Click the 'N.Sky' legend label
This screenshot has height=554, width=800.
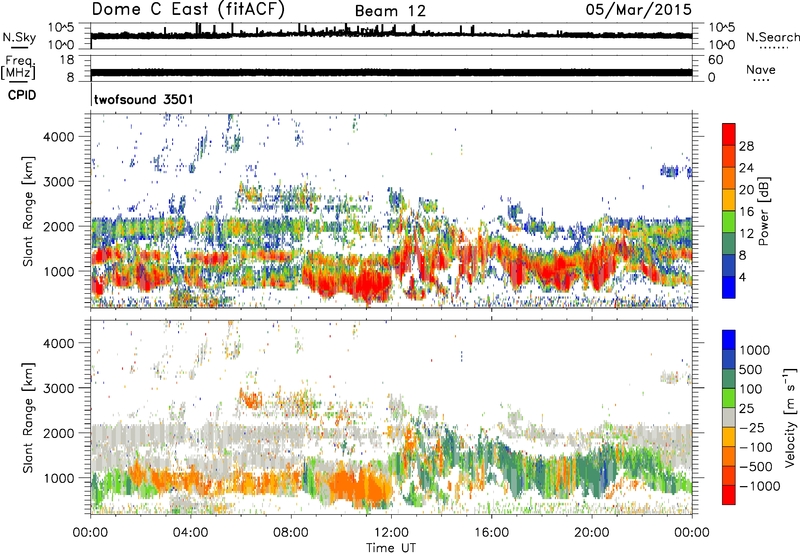pyautogui.click(x=19, y=37)
